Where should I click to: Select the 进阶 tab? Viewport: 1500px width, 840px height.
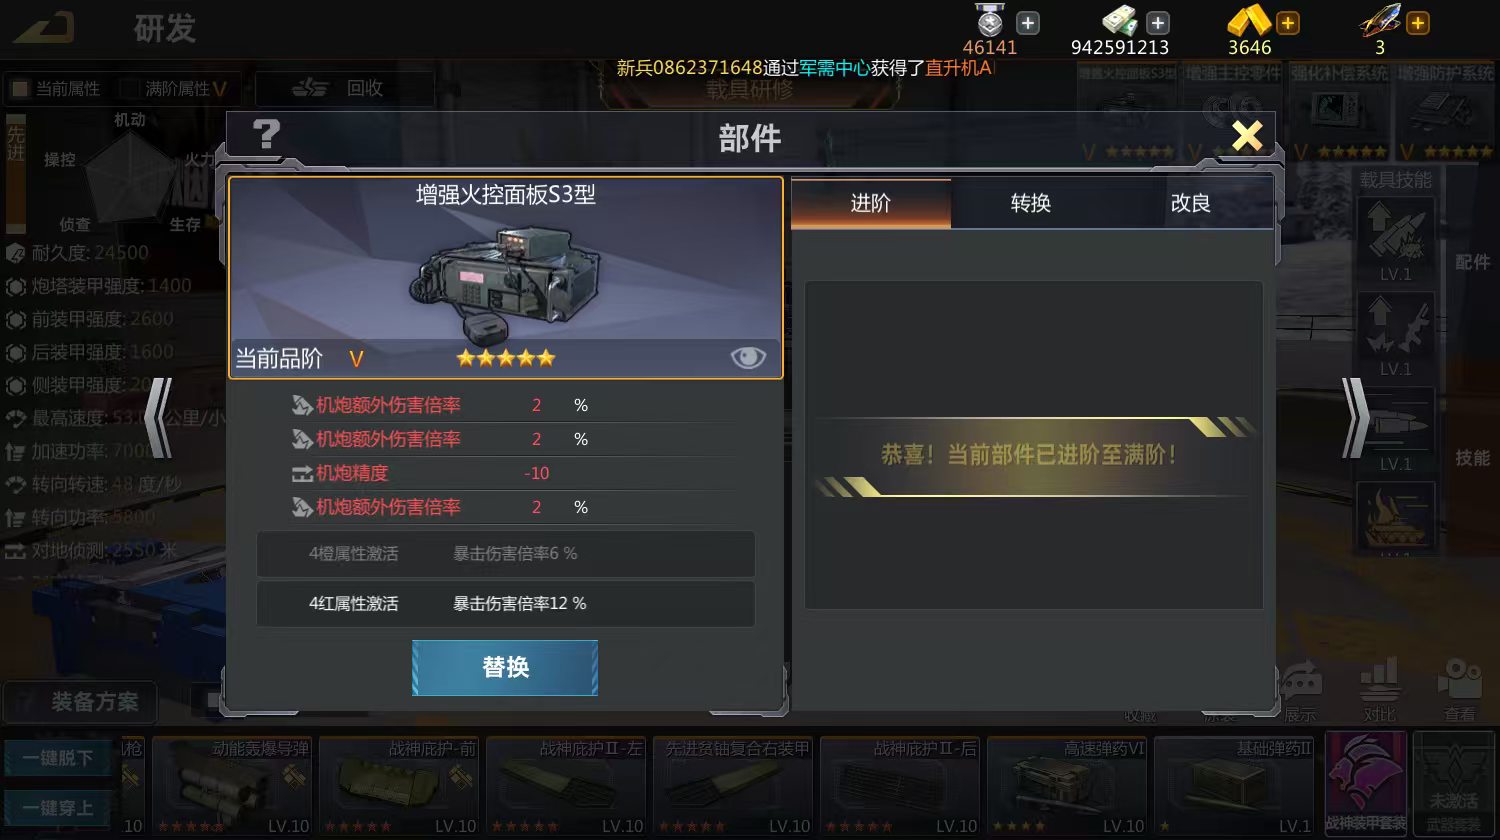[871, 203]
